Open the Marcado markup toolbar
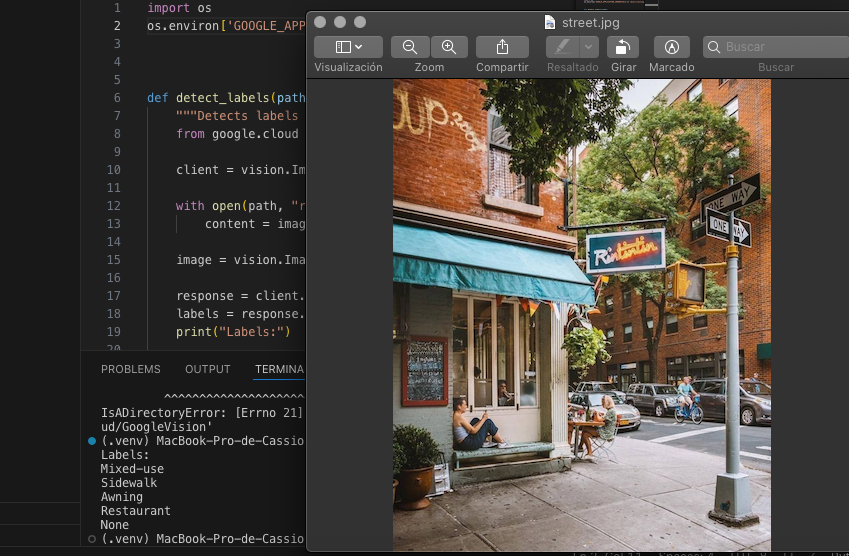This screenshot has width=849, height=556. 671,47
